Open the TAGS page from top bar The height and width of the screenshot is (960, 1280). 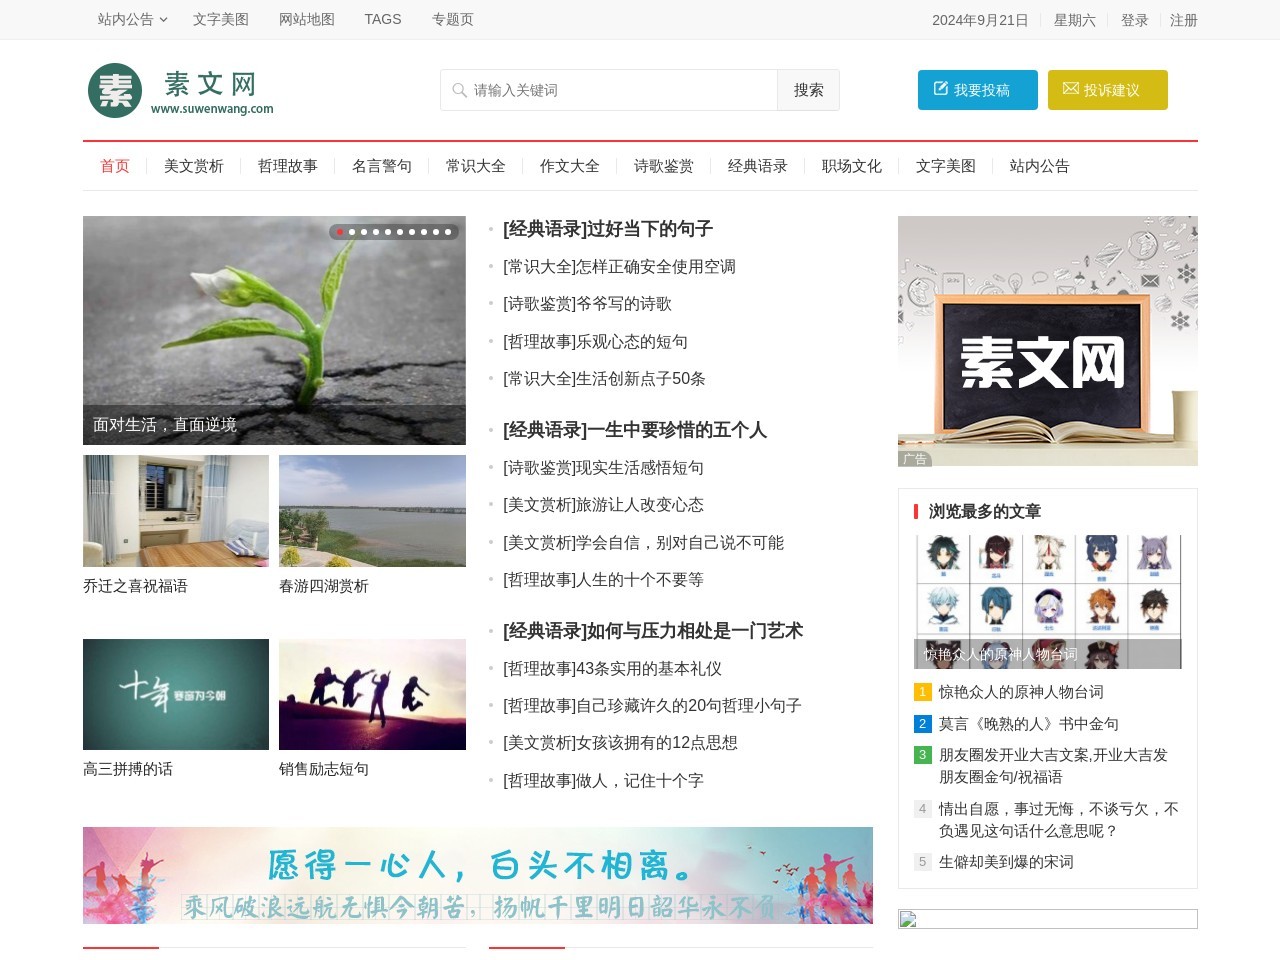tap(383, 19)
